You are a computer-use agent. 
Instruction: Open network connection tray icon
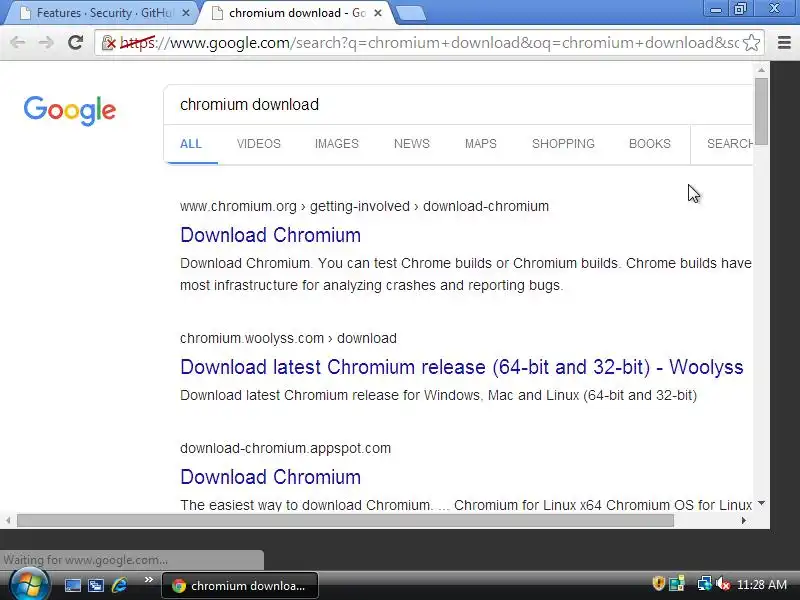pos(704,584)
